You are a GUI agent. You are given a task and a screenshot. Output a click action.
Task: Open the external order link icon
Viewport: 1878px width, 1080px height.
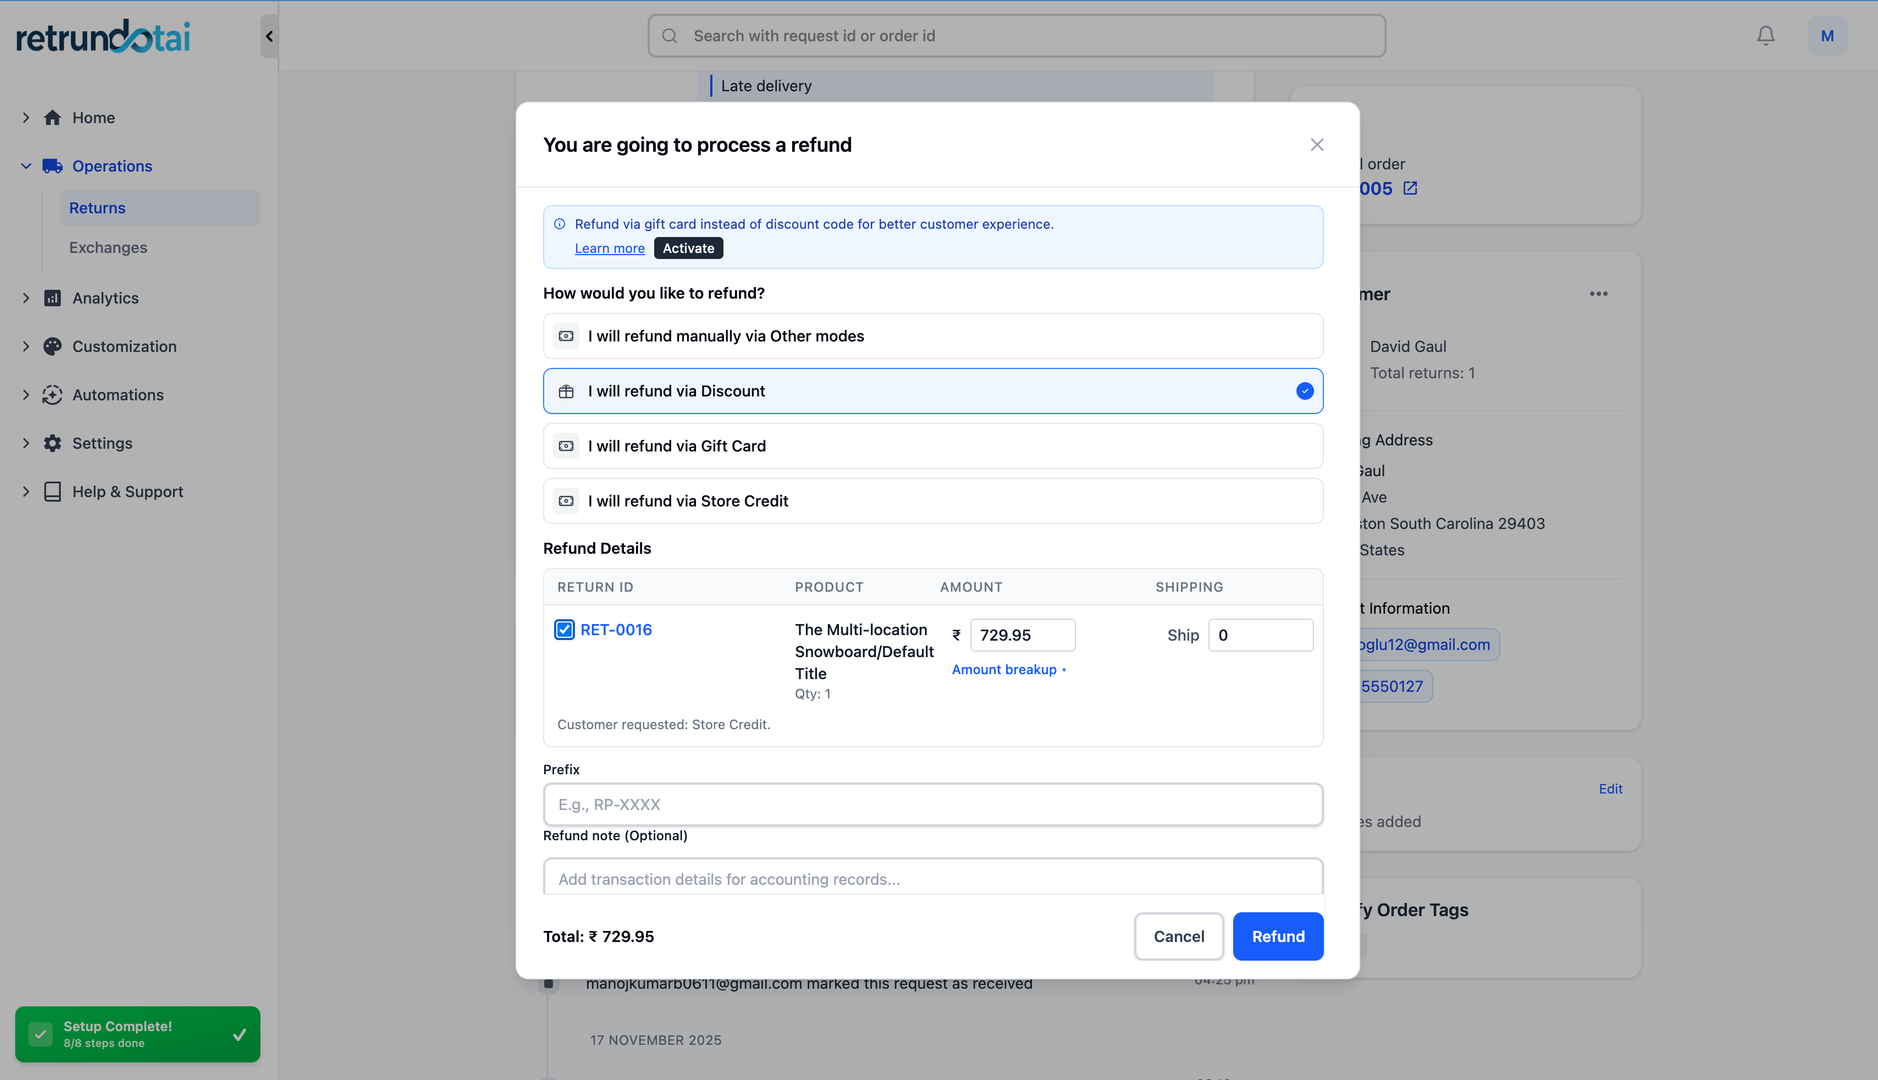pyautogui.click(x=1410, y=188)
